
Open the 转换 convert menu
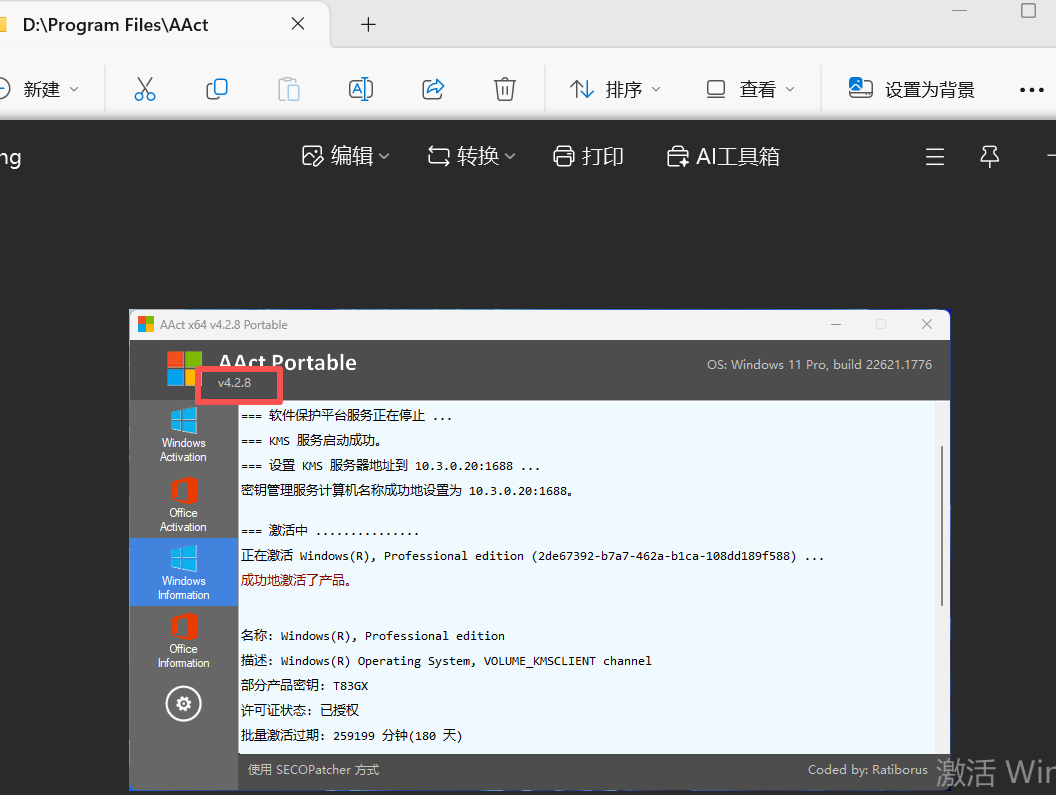(471, 156)
